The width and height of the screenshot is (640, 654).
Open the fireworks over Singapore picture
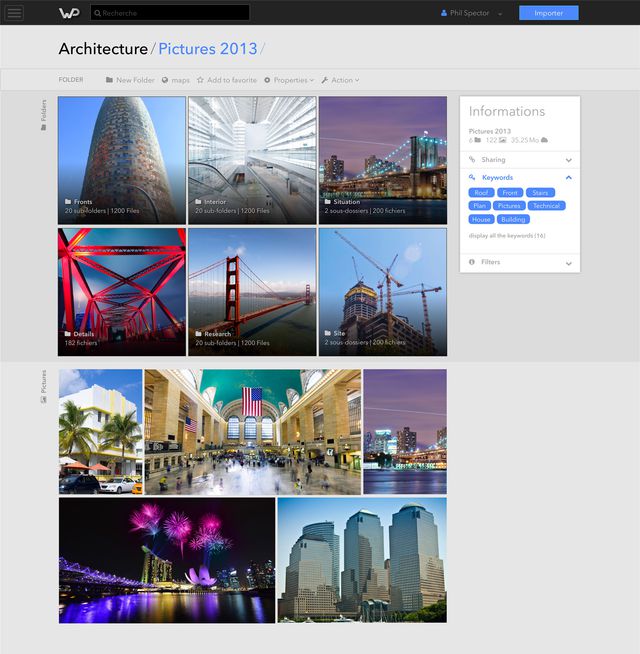(167, 560)
